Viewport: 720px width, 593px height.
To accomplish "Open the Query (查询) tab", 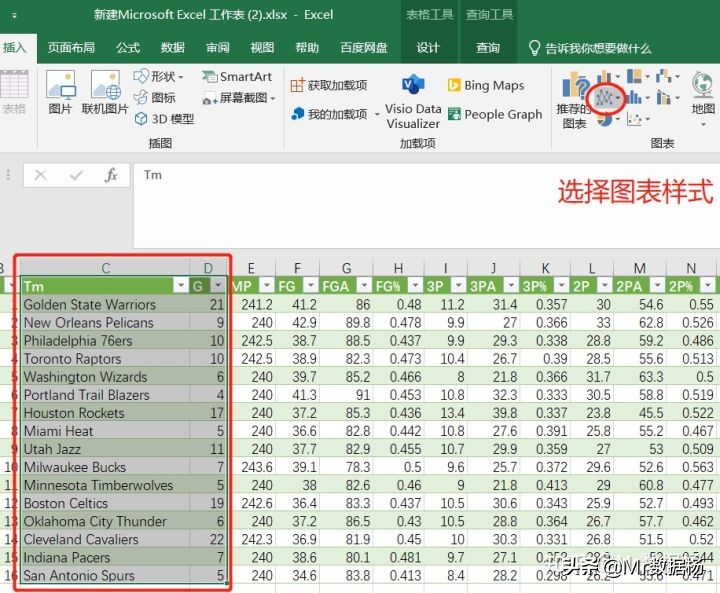I will tap(488, 48).
